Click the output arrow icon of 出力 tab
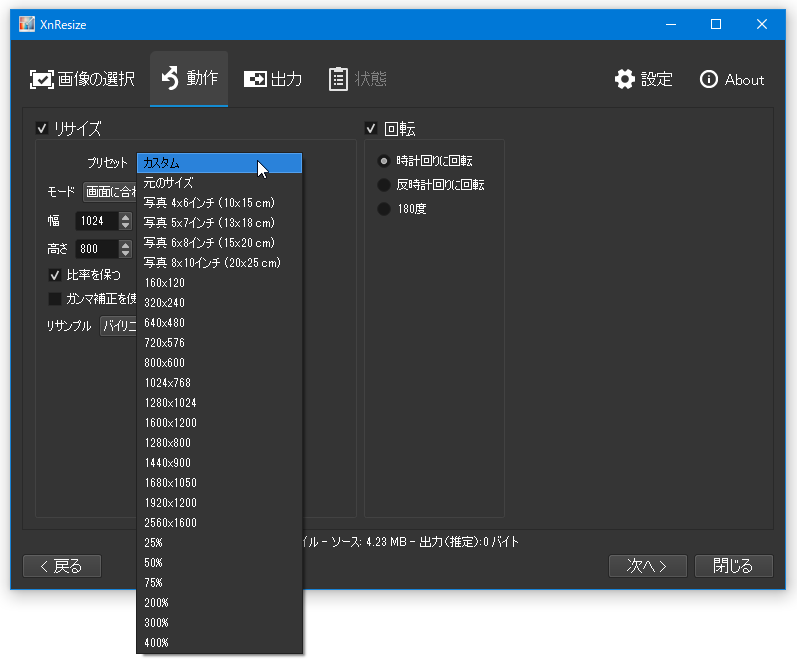The width and height of the screenshot is (797, 664). [x=255, y=79]
